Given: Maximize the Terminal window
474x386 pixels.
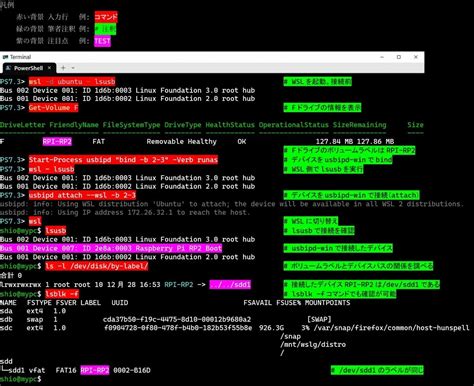Looking at the screenshot, I should point(399,57).
